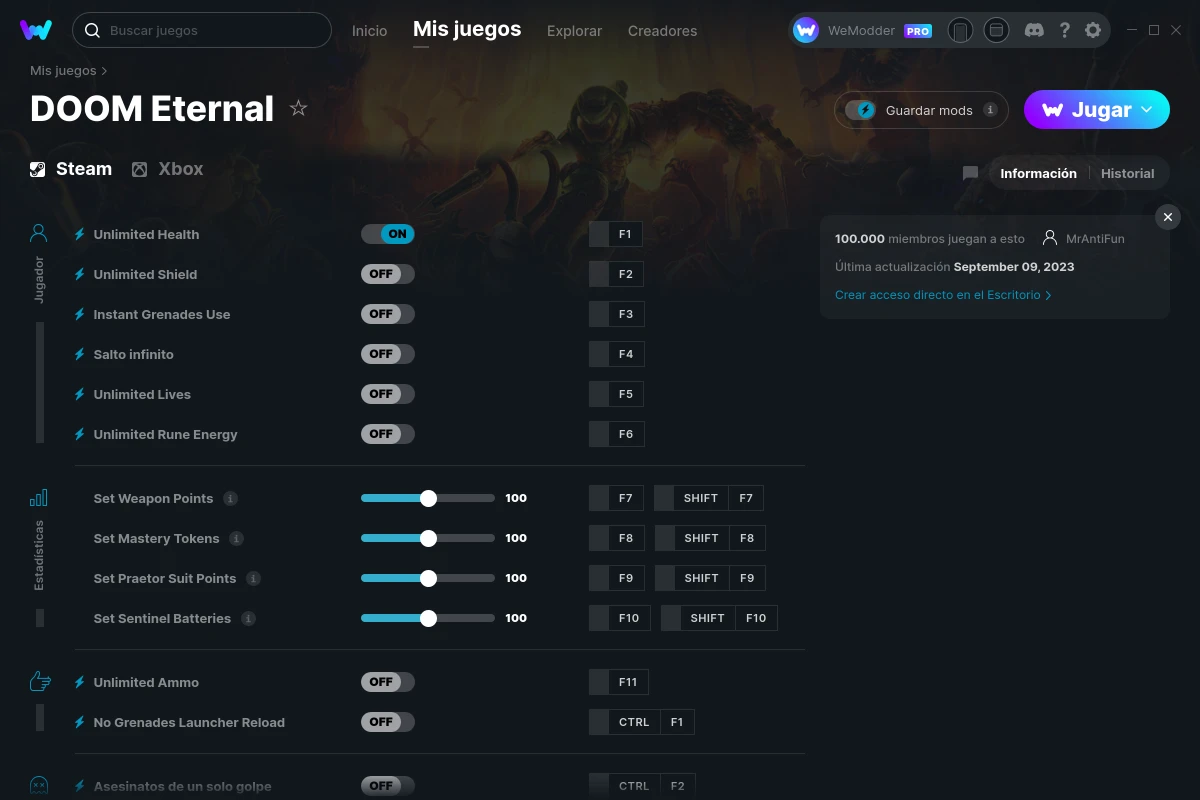1200x800 pixels.
Task: Click the Set Mastery Tokens slider
Action: tap(428, 538)
